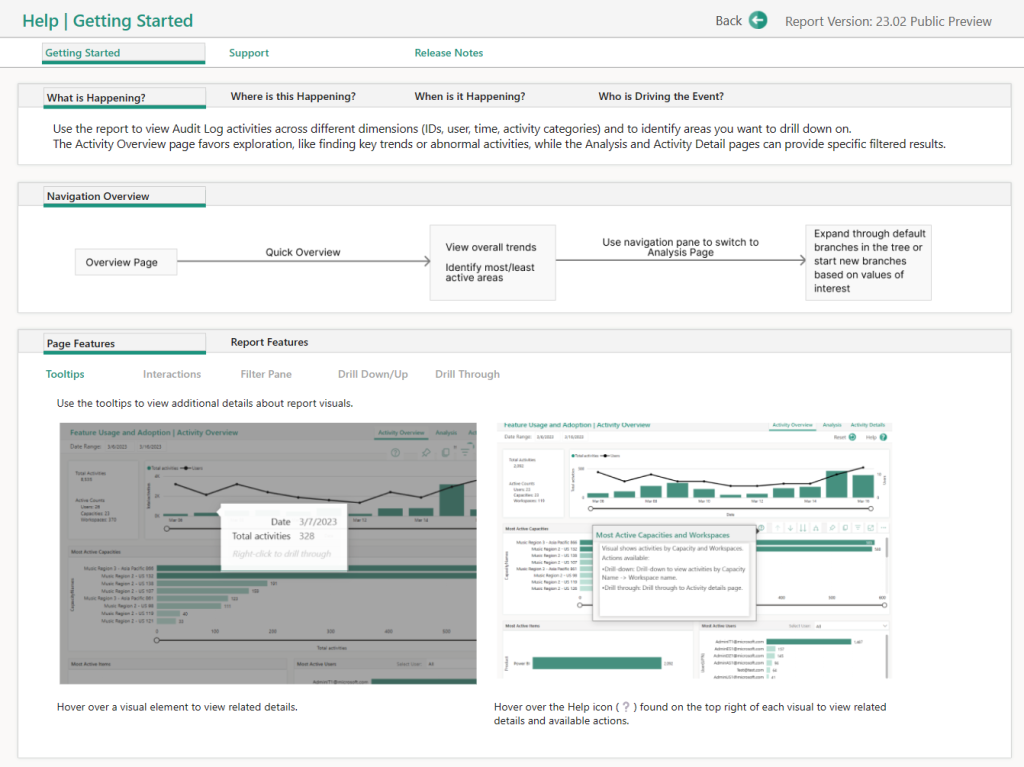Screen dimensions: 1024x767
Task: Select the Release Notes link
Action: 448,52
